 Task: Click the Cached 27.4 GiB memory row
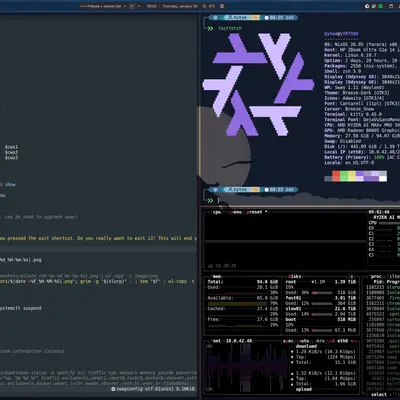pos(243,309)
